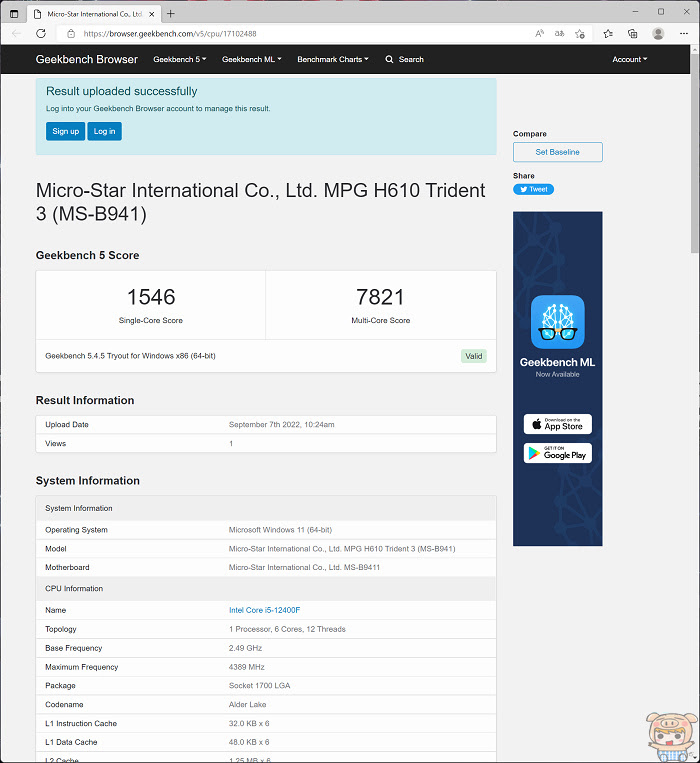This screenshot has height=763, width=700.
Task: Open the Collections icon
Action: click(x=632, y=34)
